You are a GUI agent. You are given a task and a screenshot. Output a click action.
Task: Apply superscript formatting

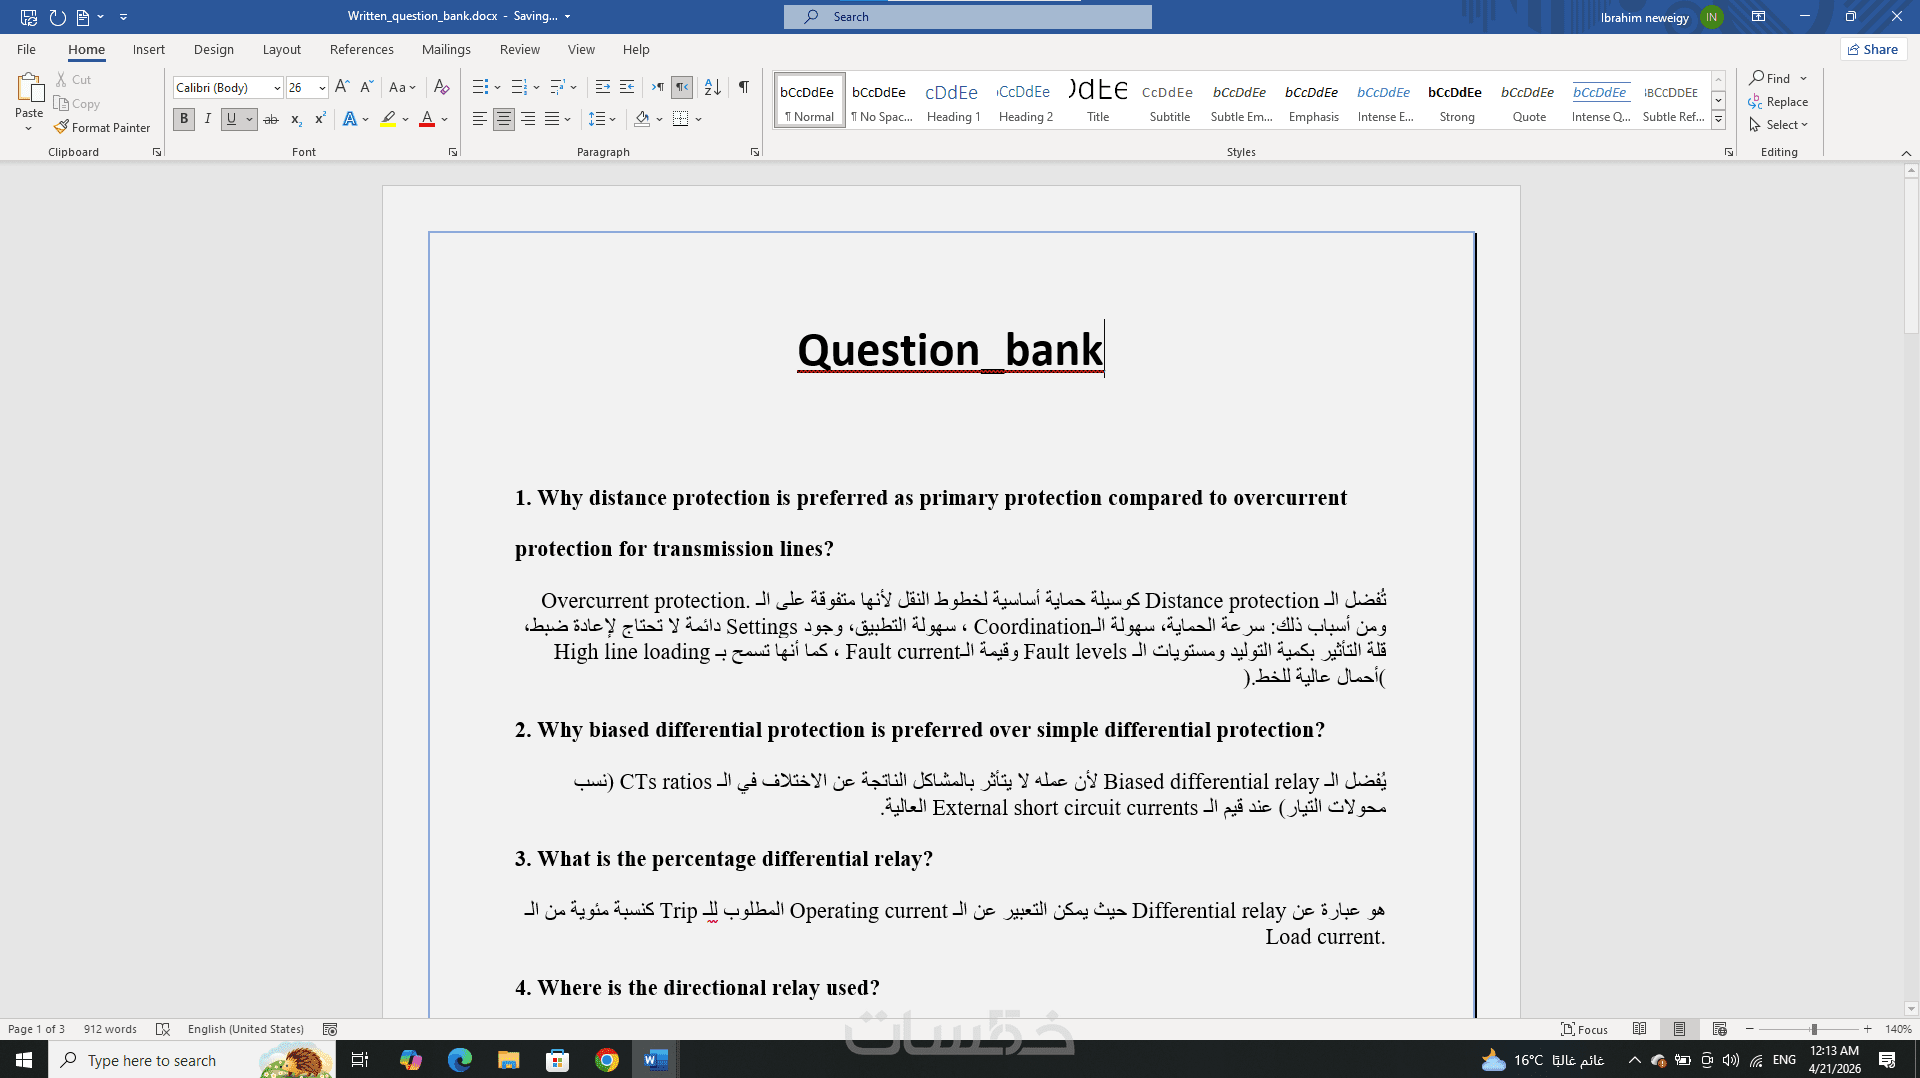[x=320, y=119]
